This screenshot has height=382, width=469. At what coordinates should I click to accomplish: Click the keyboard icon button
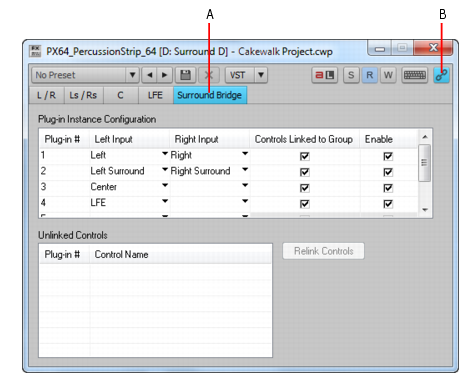coord(415,75)
